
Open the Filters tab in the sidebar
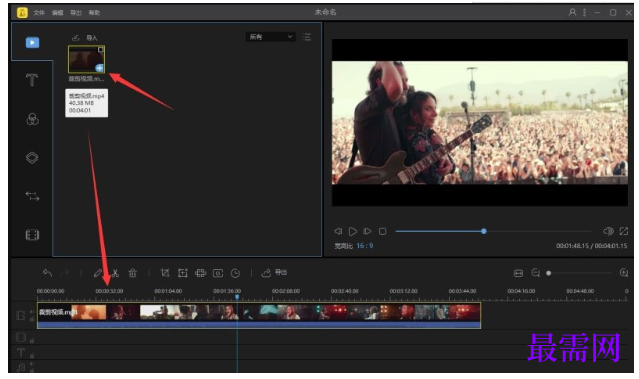click(x=33, y=119)
